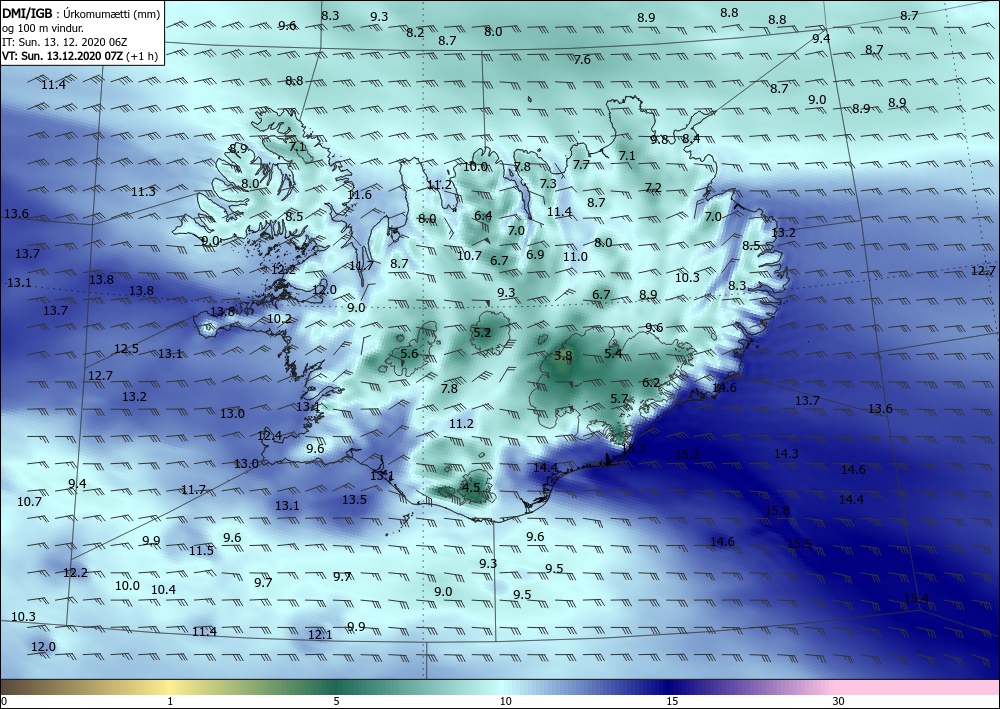Click the 5.7 value on the map
This screenshot has height=709, width=1000.
[619, 398]
